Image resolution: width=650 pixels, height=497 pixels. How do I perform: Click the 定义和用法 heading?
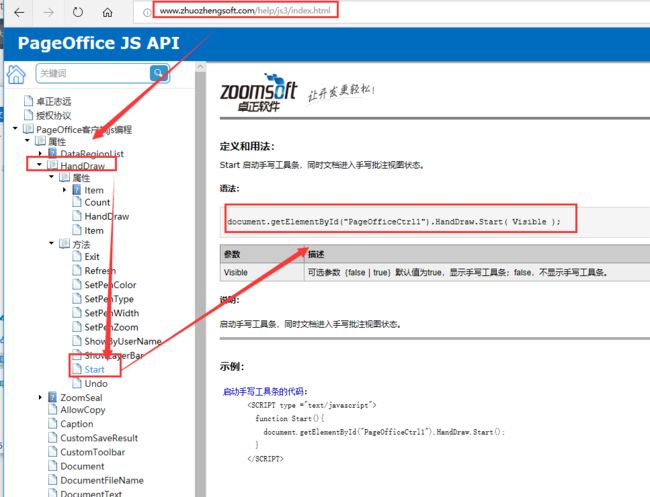[247, 146]
